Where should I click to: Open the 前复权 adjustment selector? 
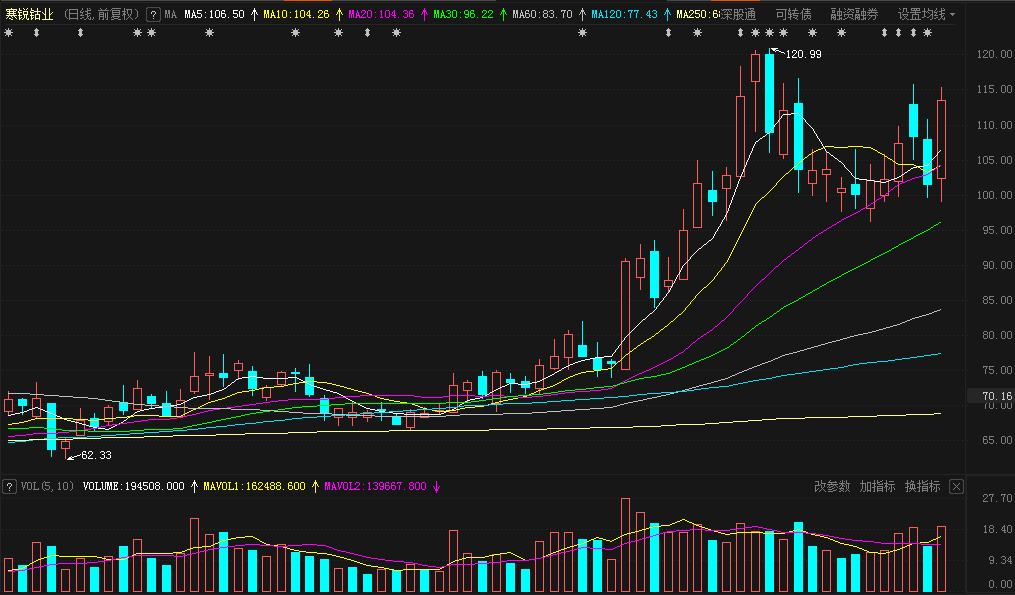(x=118, y=14)
